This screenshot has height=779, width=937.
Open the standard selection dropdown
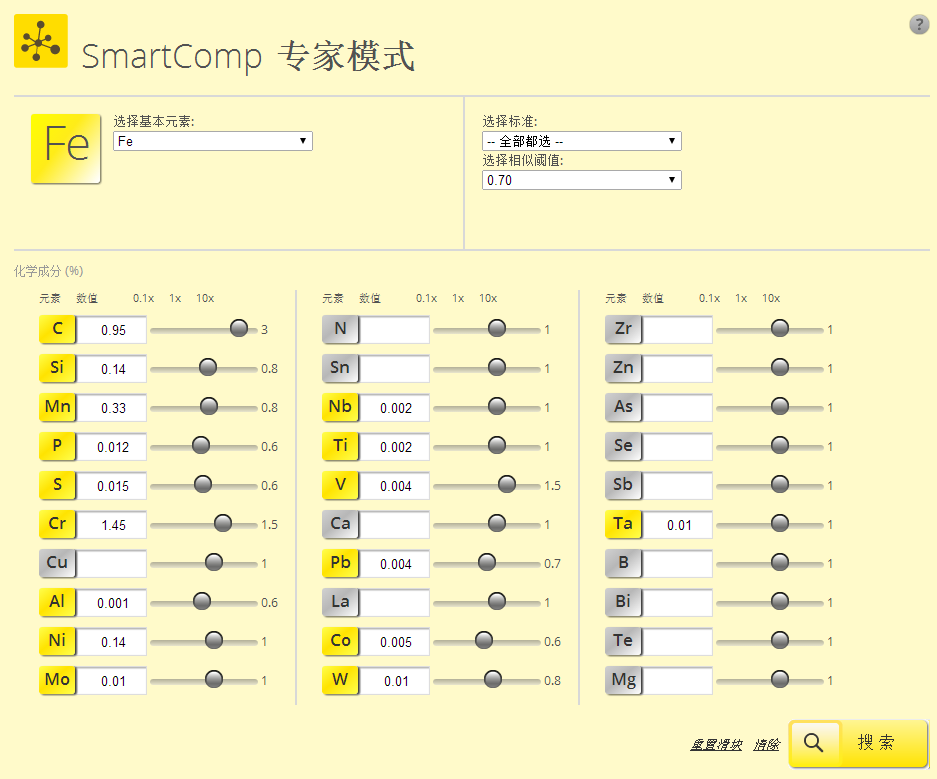(x=581, y=142)
